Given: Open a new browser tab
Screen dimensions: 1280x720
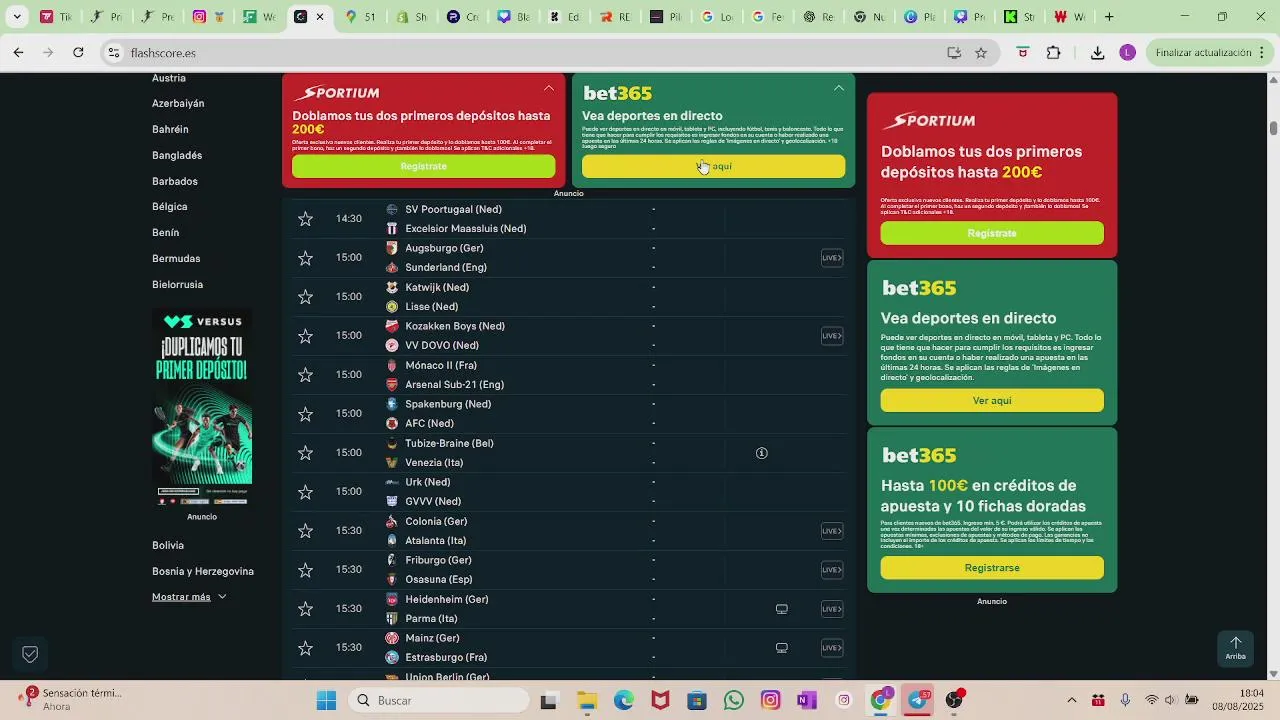Looking at the screenshot, I should (1108, 17).
